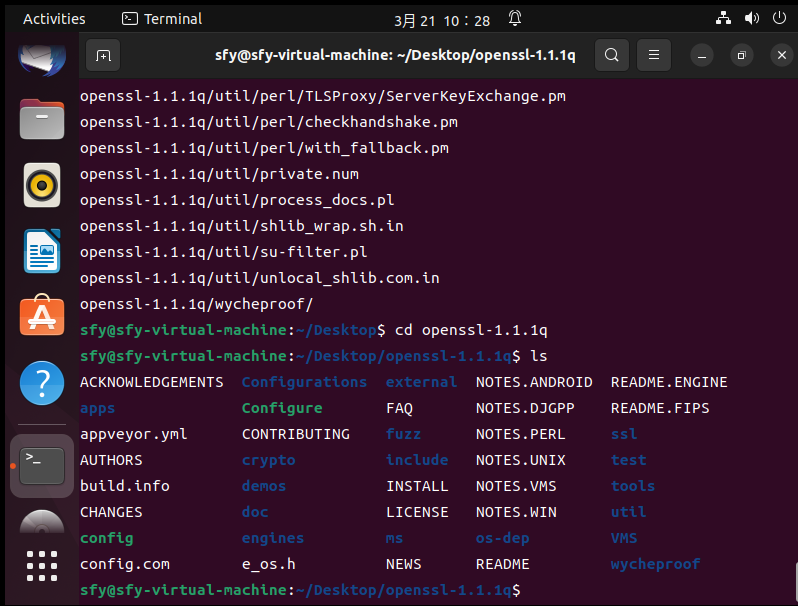Screen dimensions: 798x606
Task: Open LibreOffice Writer from the dock
Action: pos(42,251)
